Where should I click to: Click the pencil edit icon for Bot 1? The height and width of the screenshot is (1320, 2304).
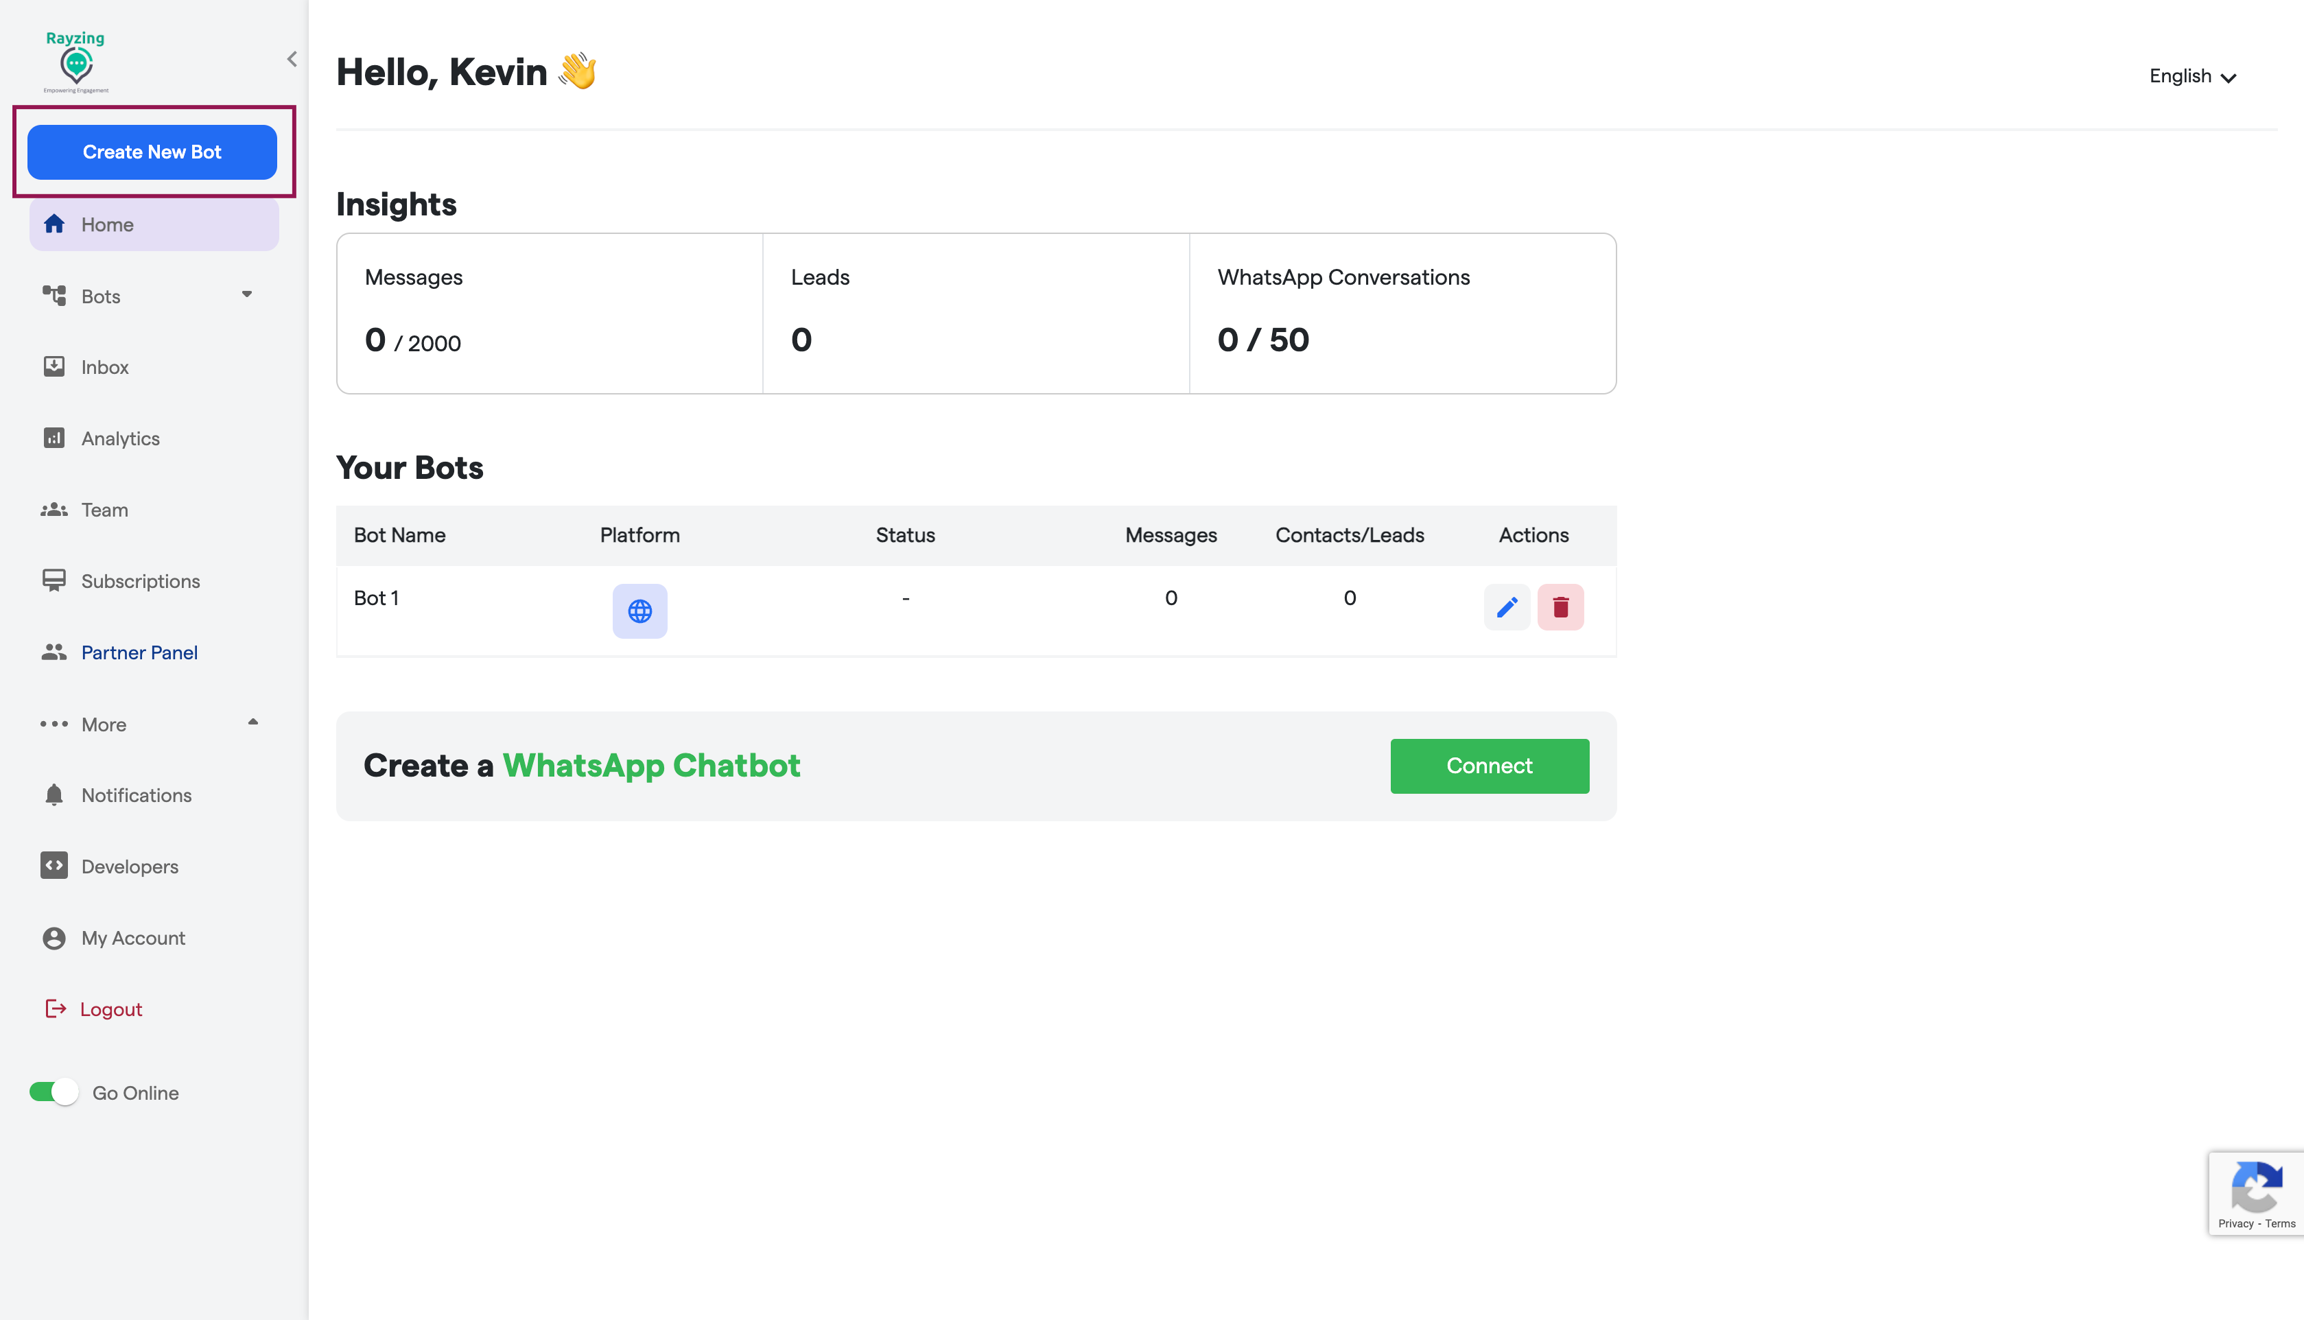pos(1506,607)
